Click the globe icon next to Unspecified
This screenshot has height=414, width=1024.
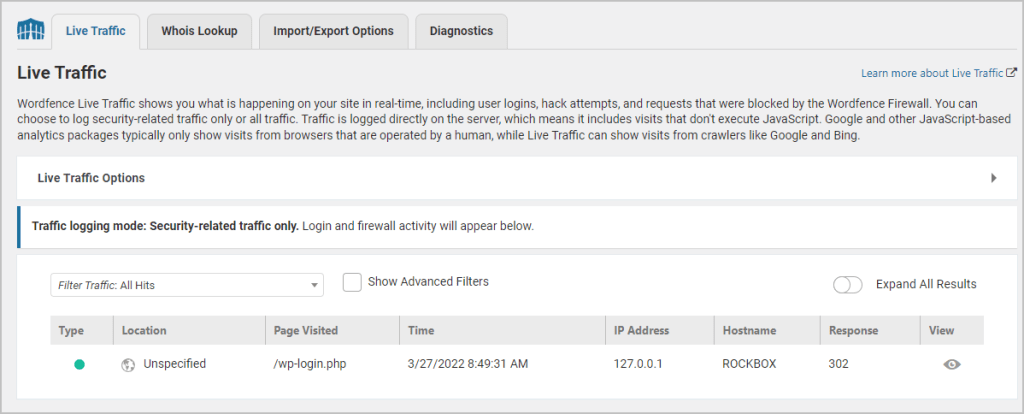coord(128,365)
